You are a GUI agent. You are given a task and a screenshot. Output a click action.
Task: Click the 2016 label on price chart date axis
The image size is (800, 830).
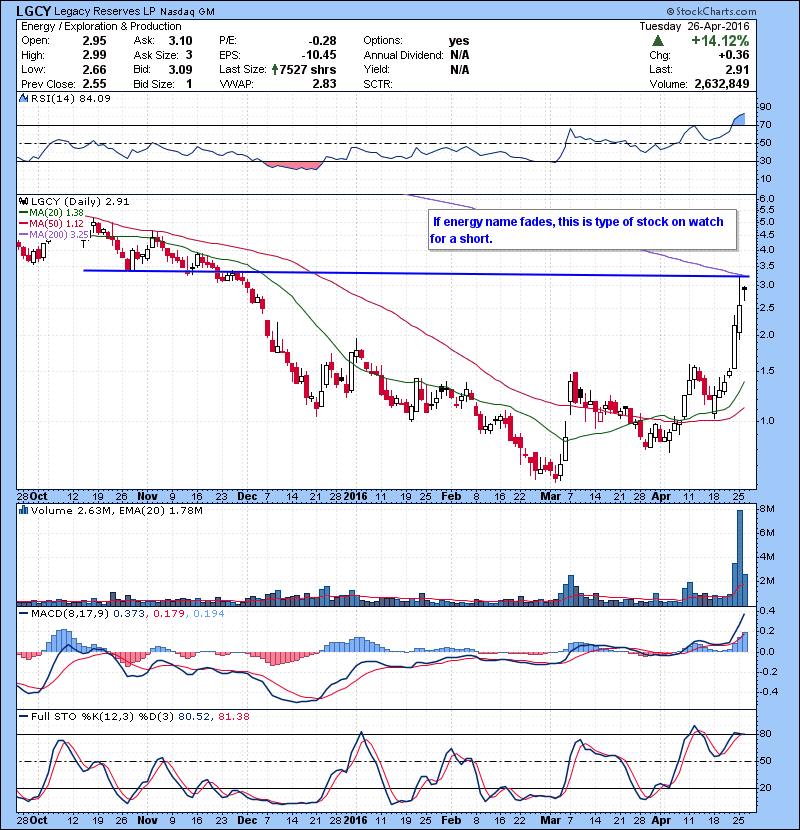[355, 497]
